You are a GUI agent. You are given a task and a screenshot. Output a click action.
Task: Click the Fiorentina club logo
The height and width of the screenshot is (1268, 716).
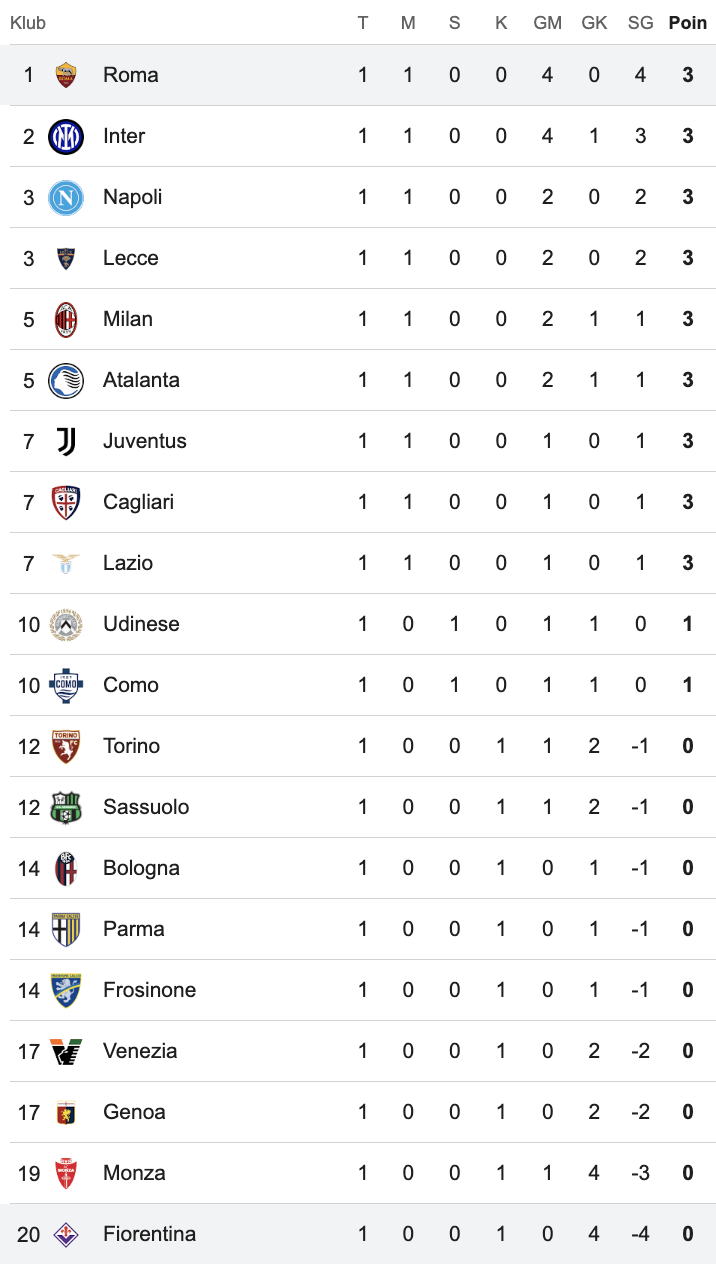tap(66, 1234)
